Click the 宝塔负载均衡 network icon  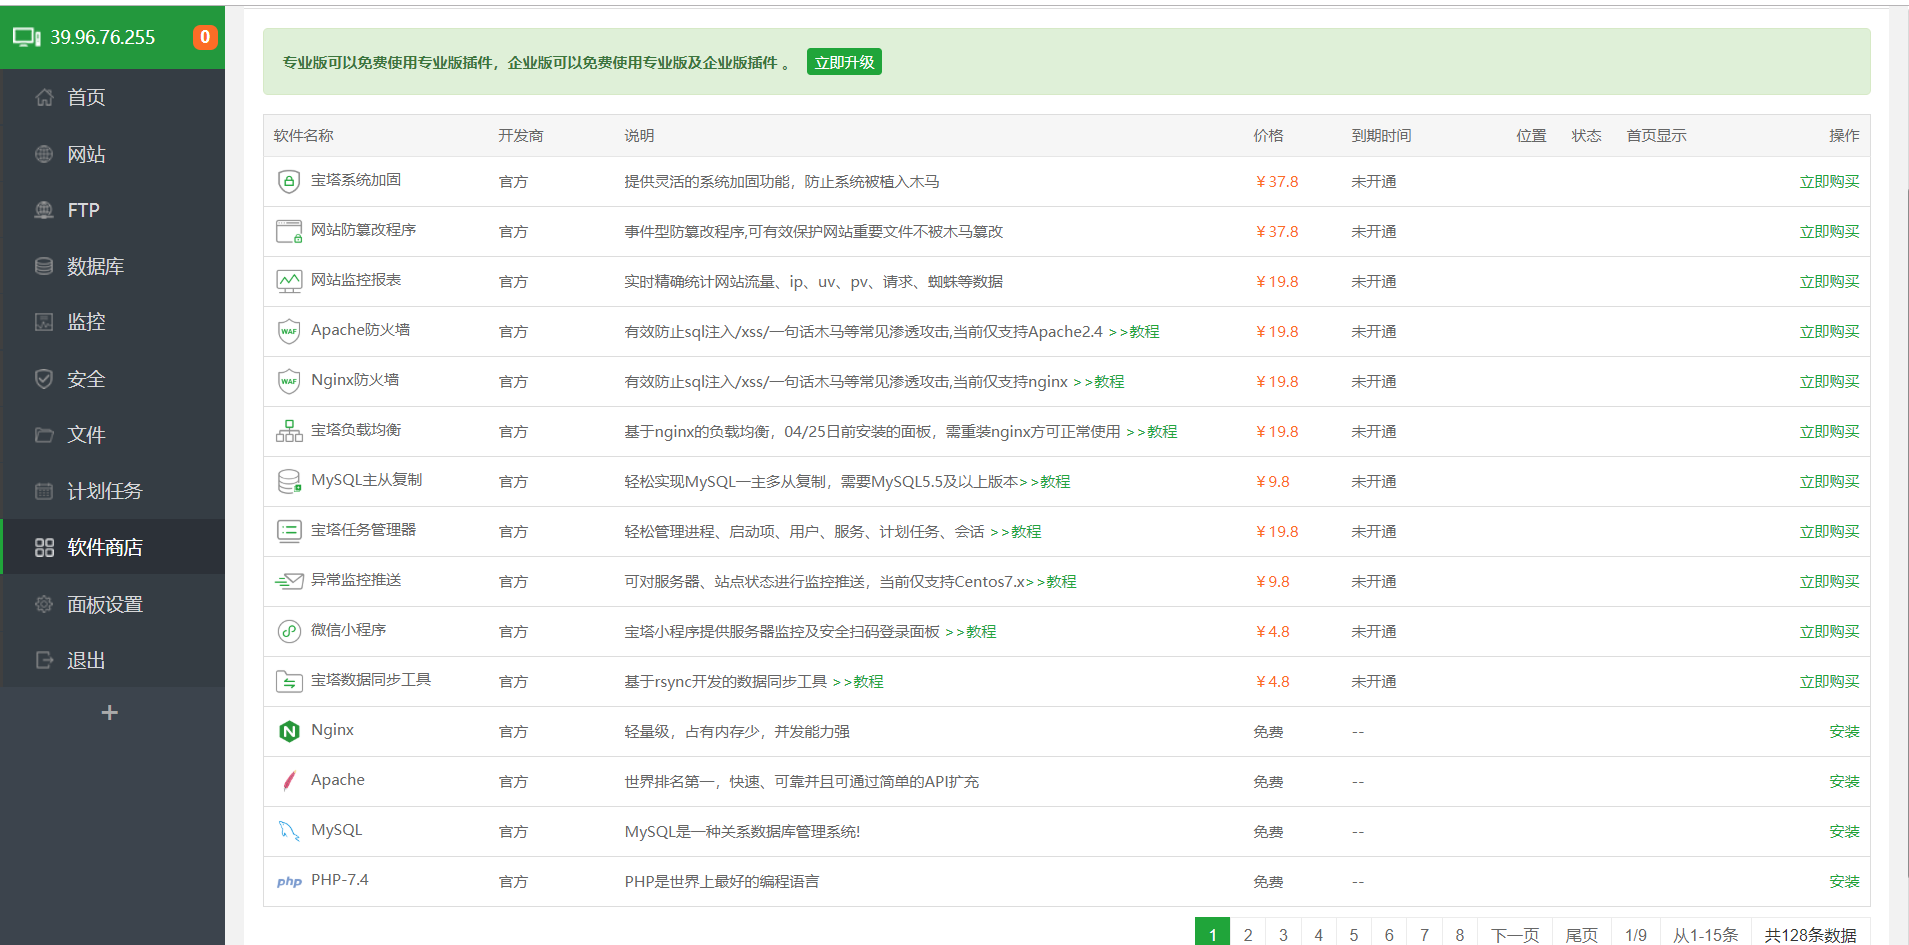tap(289, 431)
